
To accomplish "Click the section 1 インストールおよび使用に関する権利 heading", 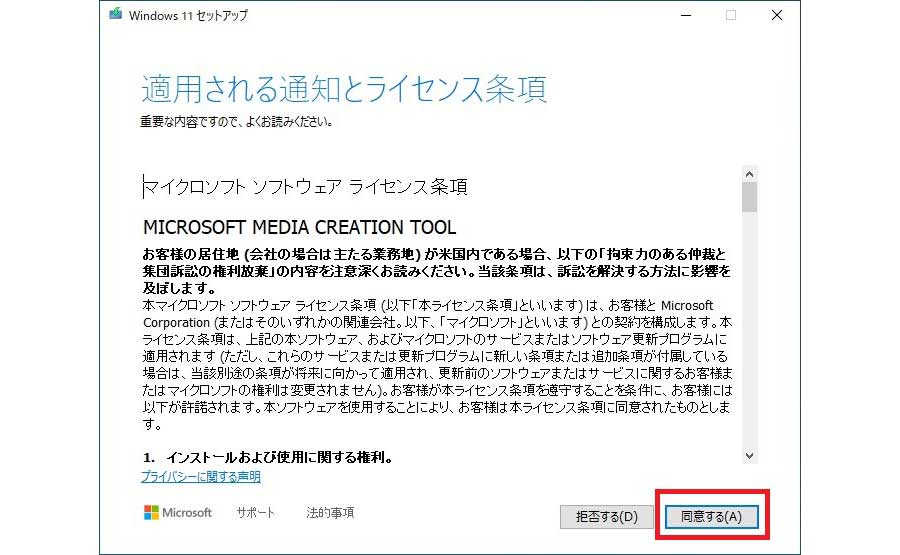I will (x=266, y=457).
